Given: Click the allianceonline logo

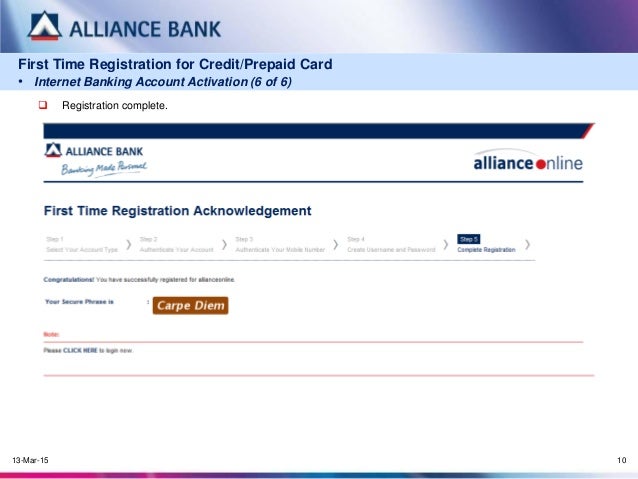Looking at the screenshot, I should pos(528,161).
